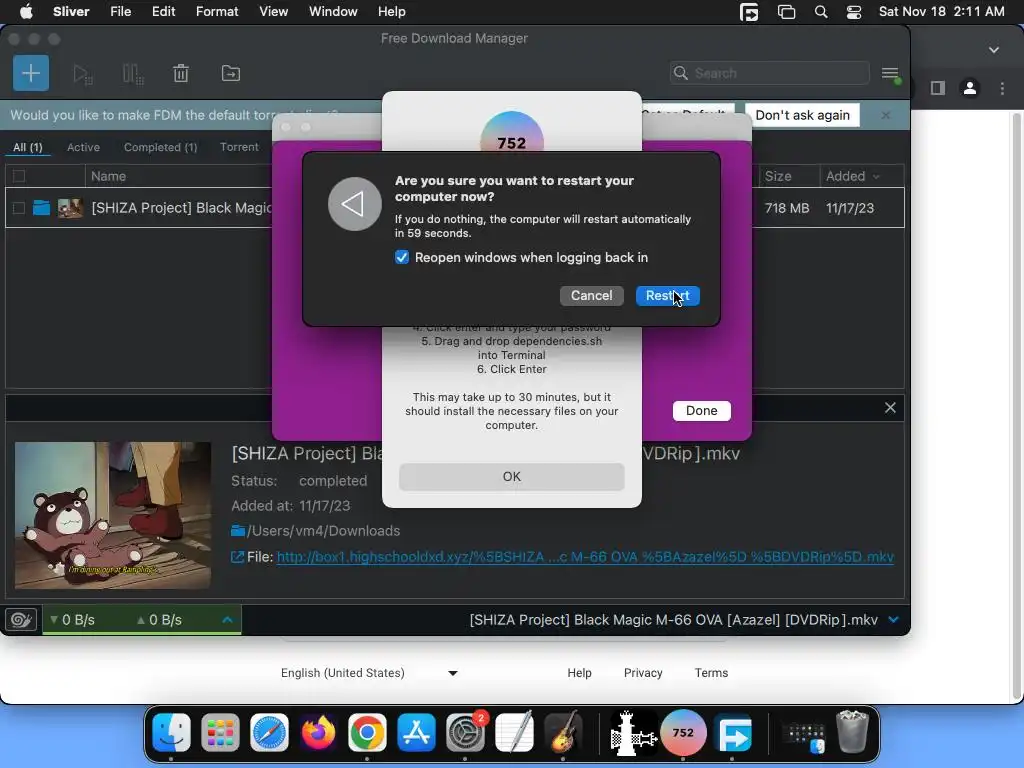Click Don't ask again button

click(x=802, y=115)
